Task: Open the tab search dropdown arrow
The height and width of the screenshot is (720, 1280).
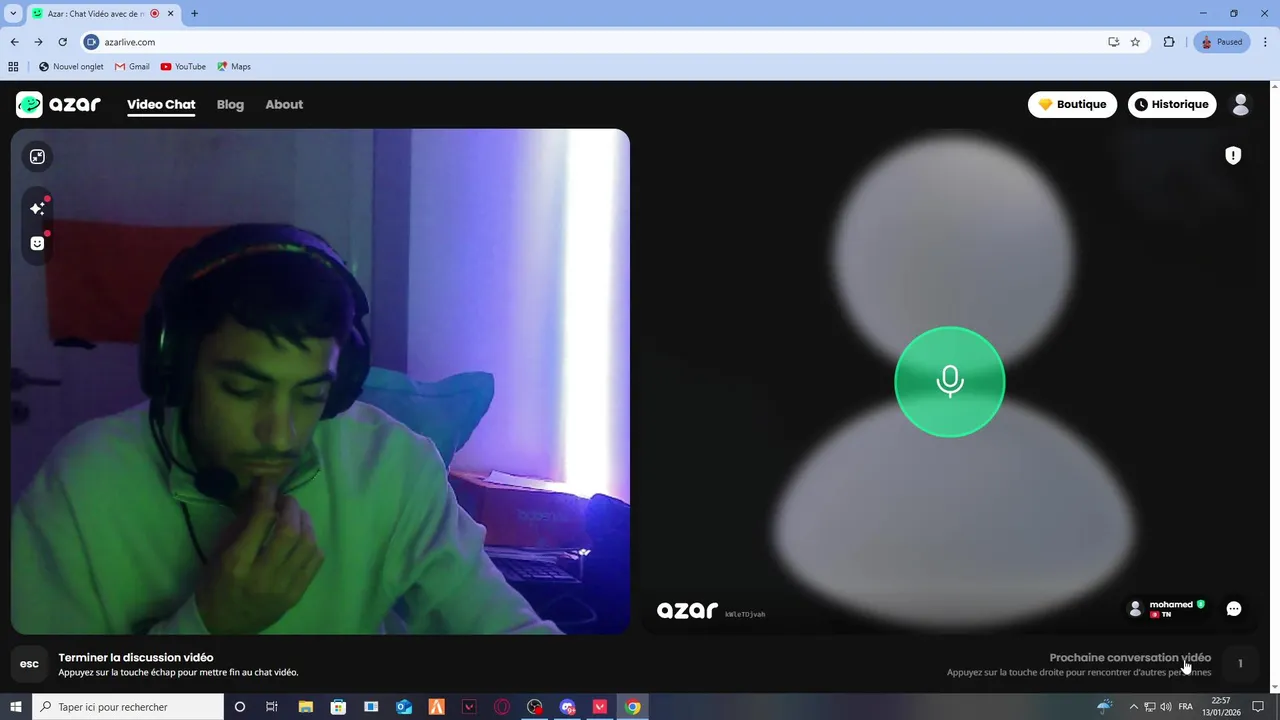Action: click(13, 13)
